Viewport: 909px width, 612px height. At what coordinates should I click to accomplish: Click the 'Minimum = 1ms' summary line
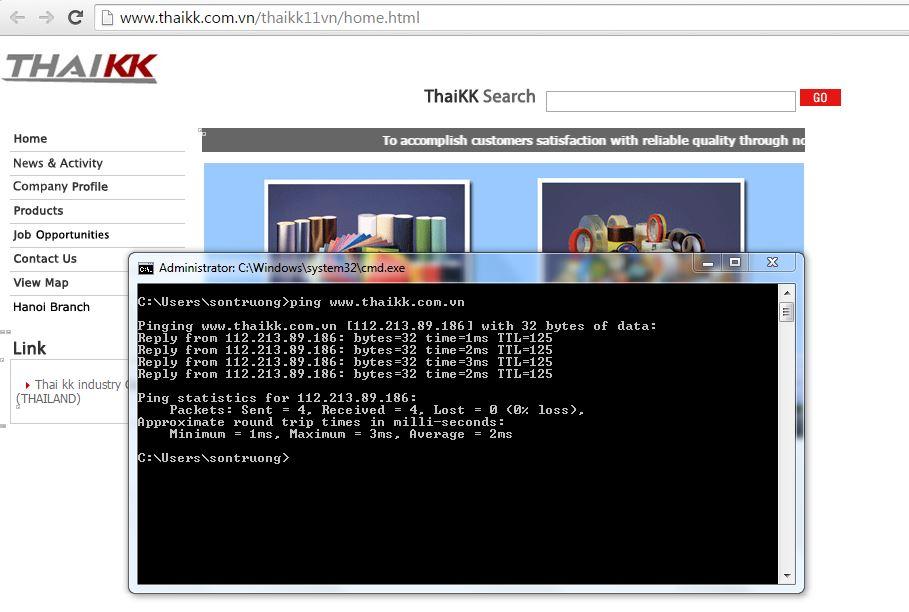pos(341,434)
